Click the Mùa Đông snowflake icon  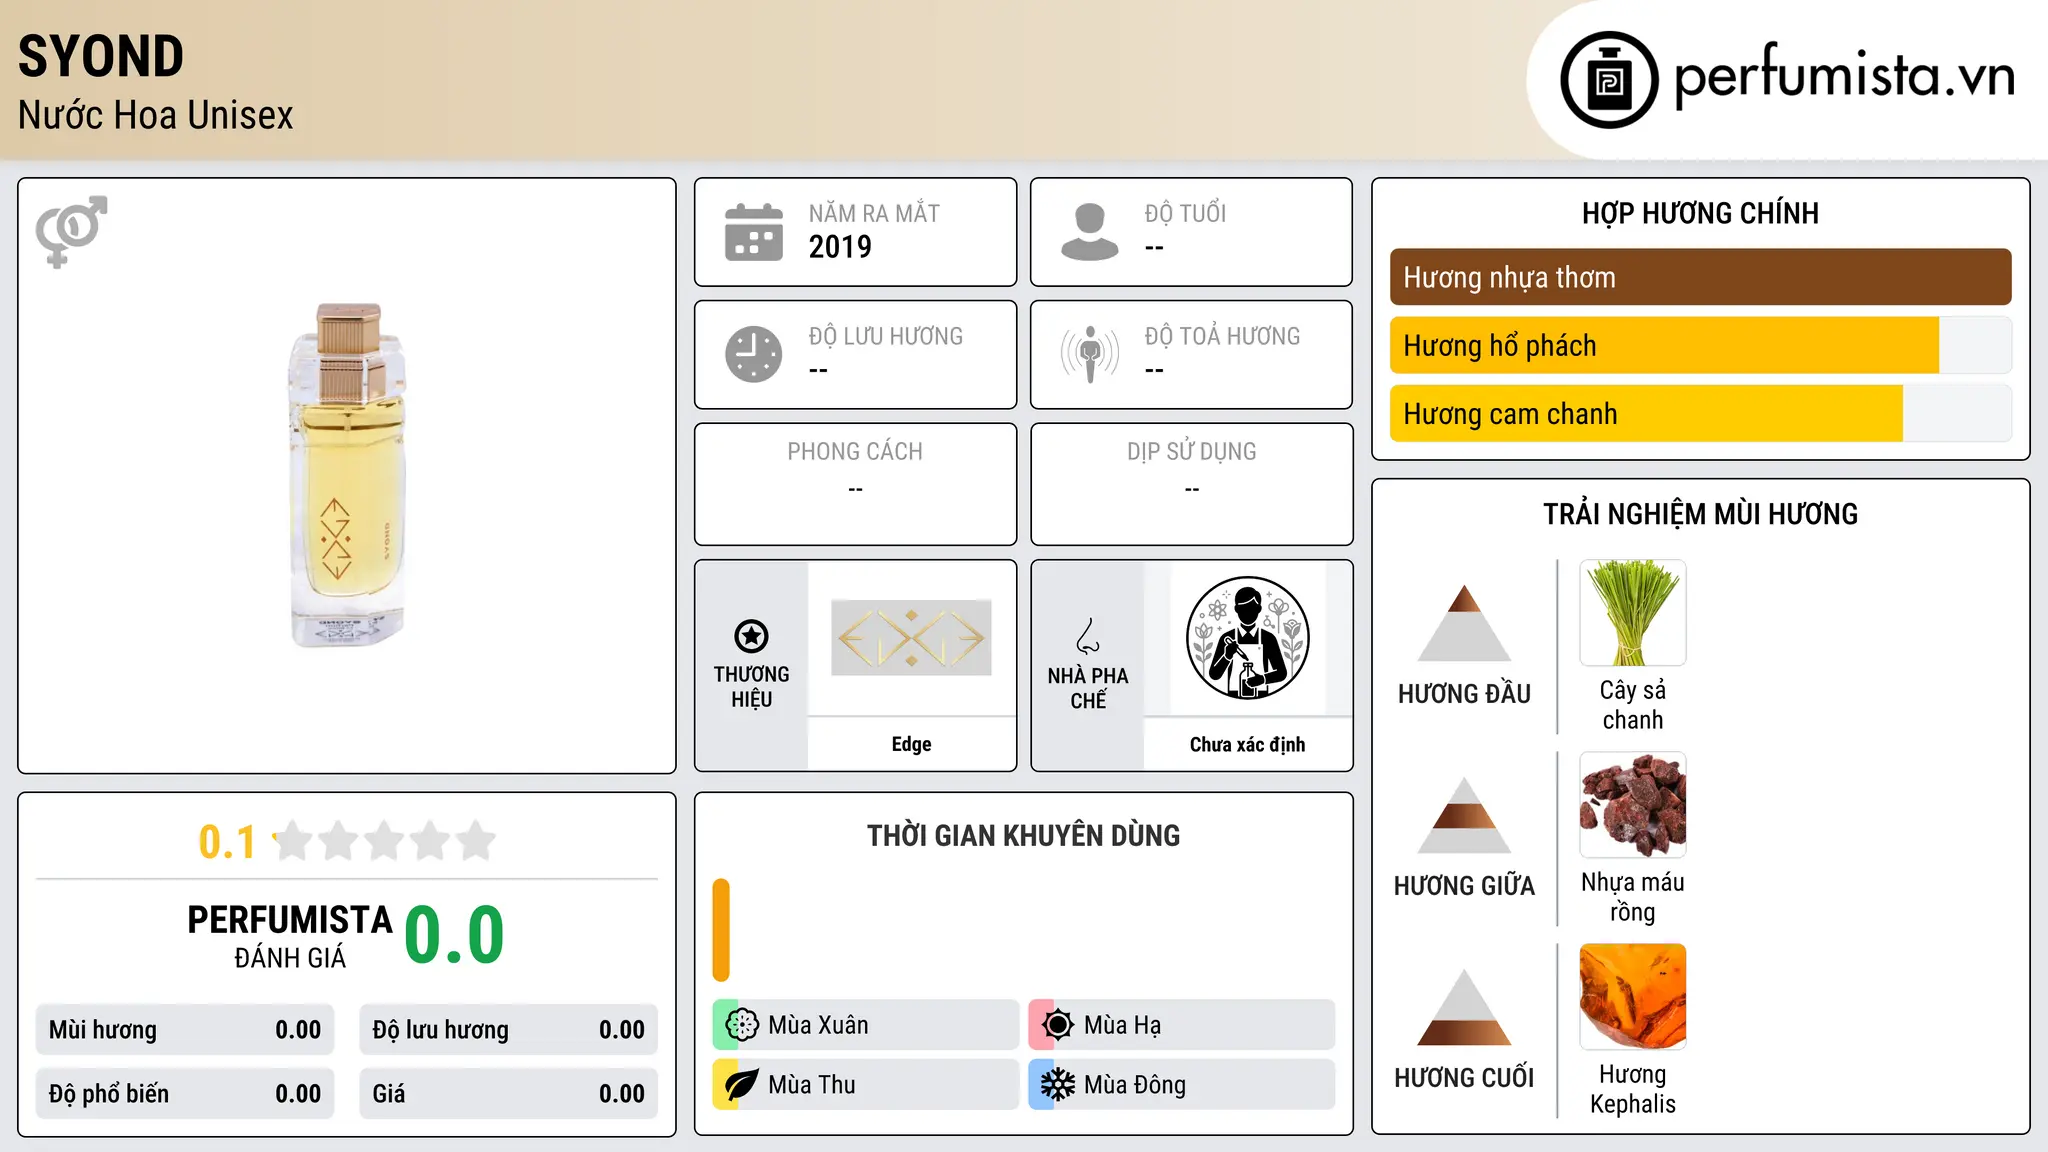1058,1084
